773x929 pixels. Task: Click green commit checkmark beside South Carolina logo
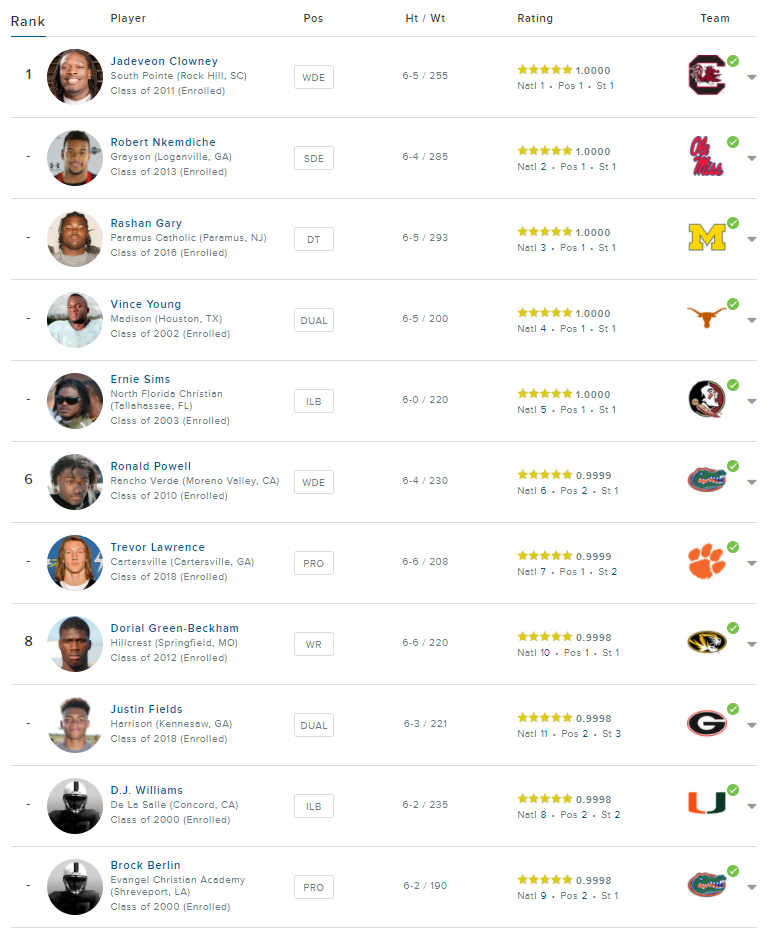point(733,61)
